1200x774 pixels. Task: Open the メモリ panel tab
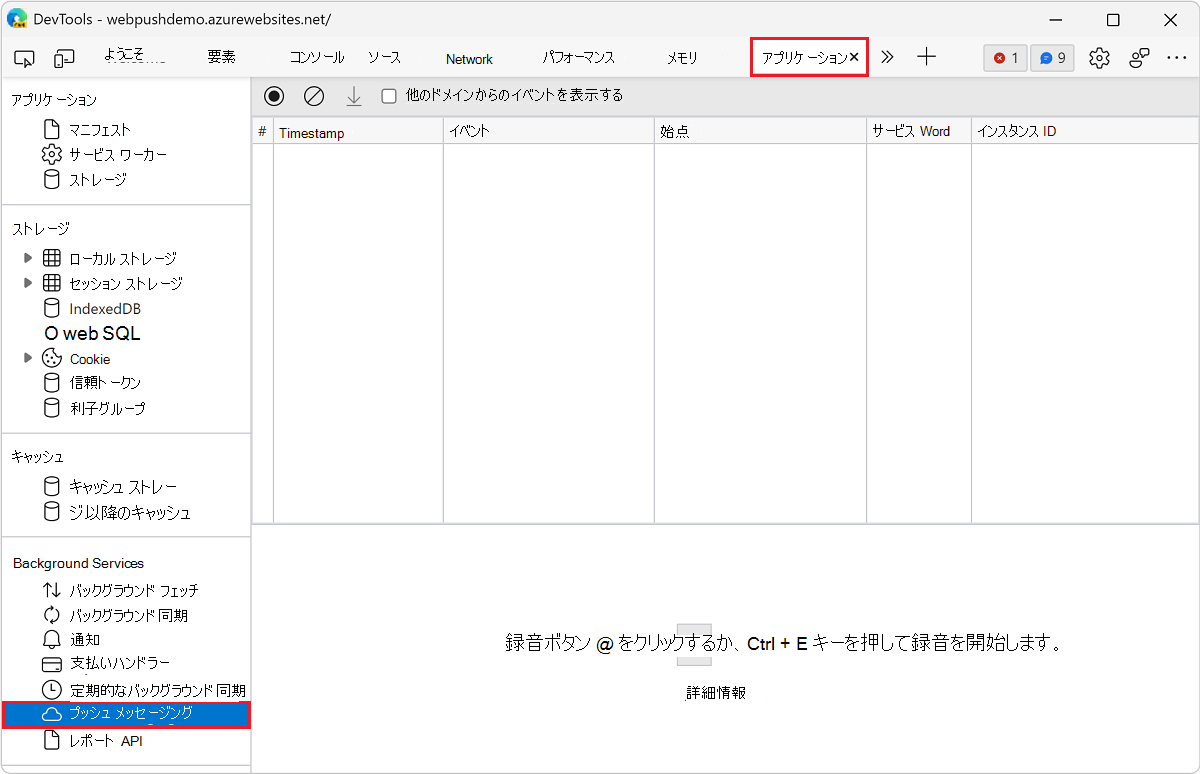pos(681,58)
